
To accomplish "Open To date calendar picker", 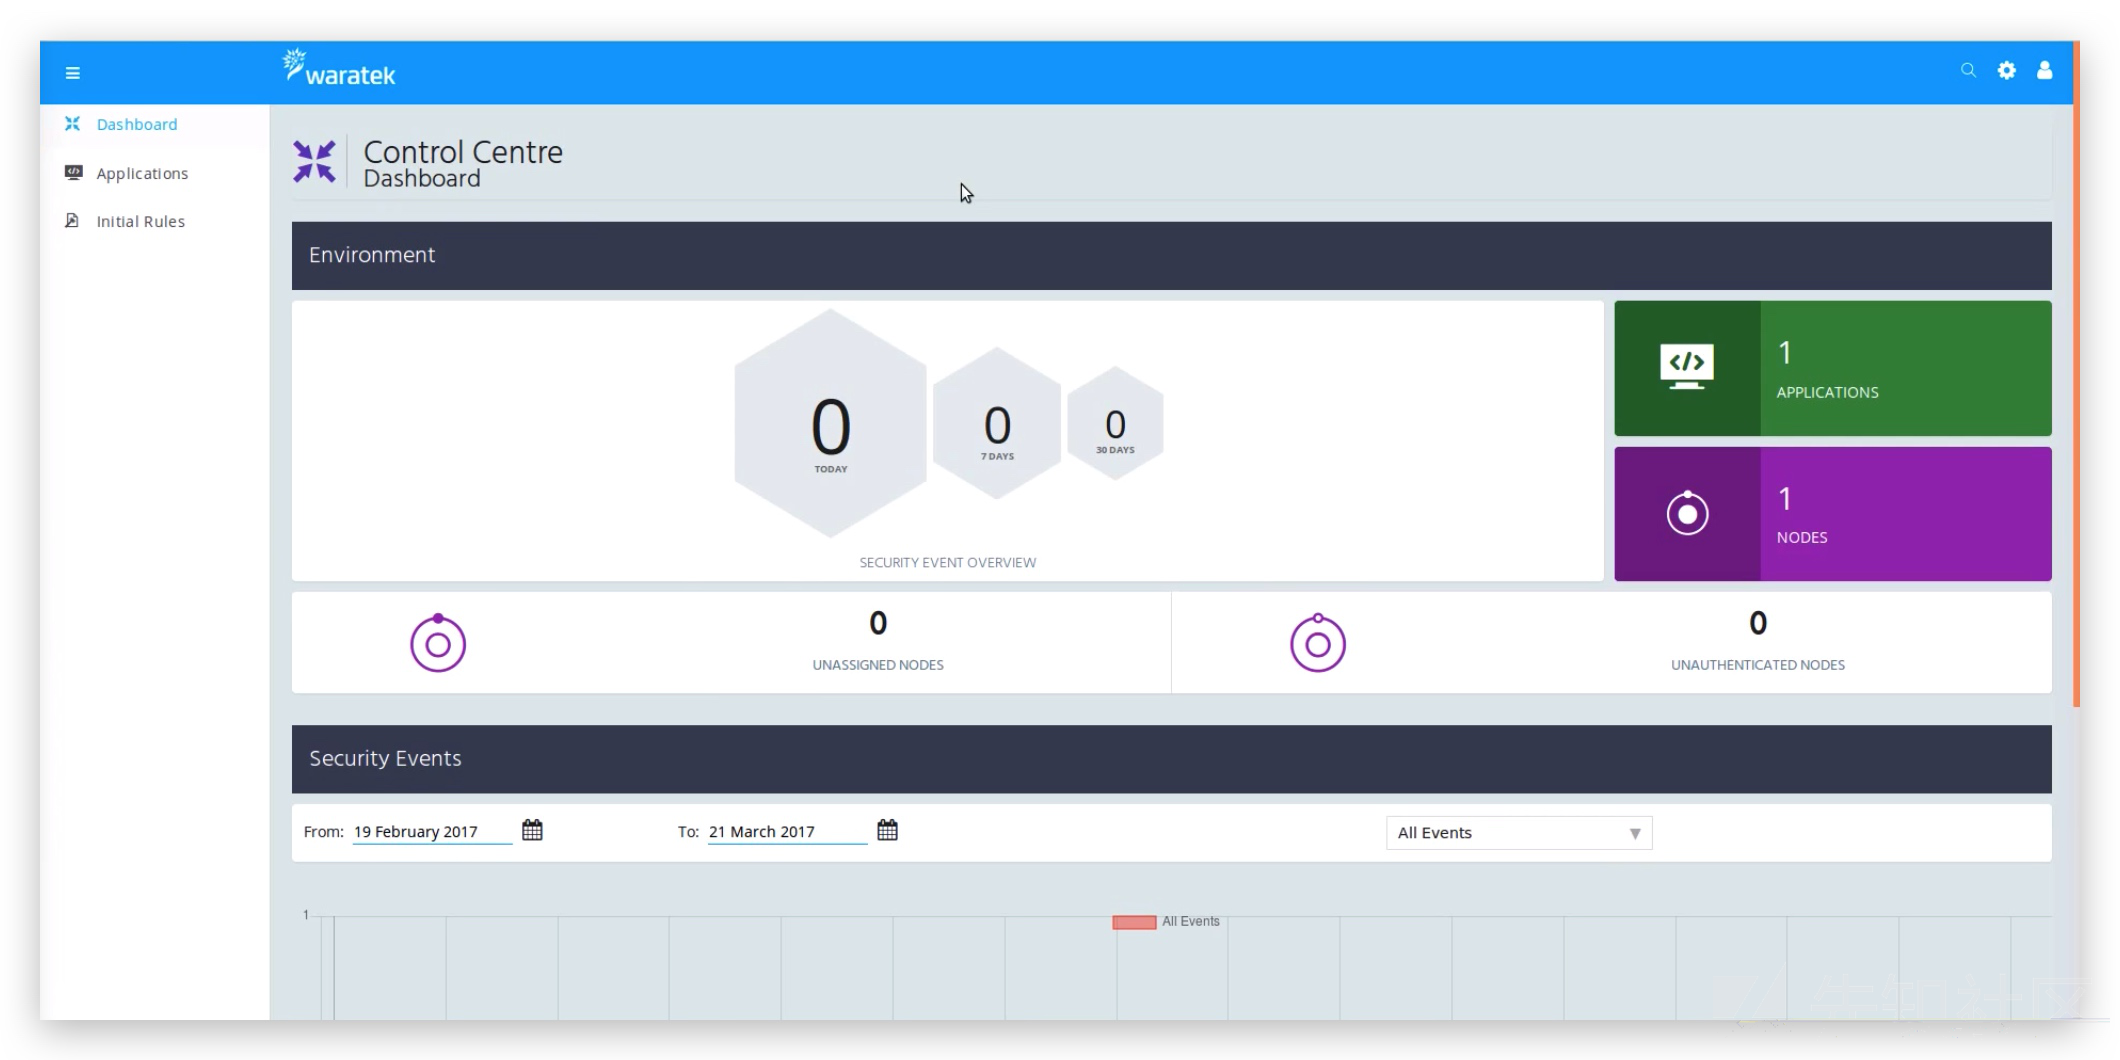I will click(887, 830).
